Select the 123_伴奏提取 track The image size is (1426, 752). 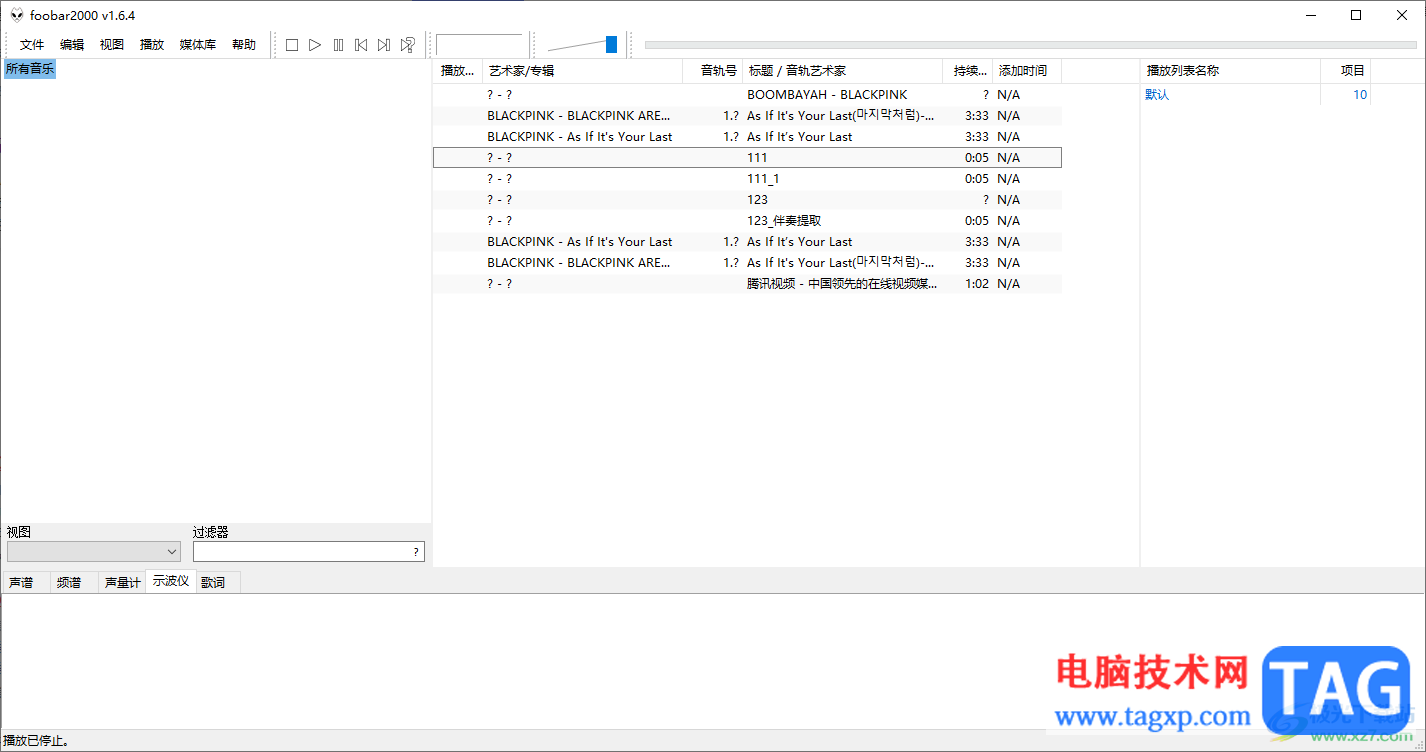point(747,221)
